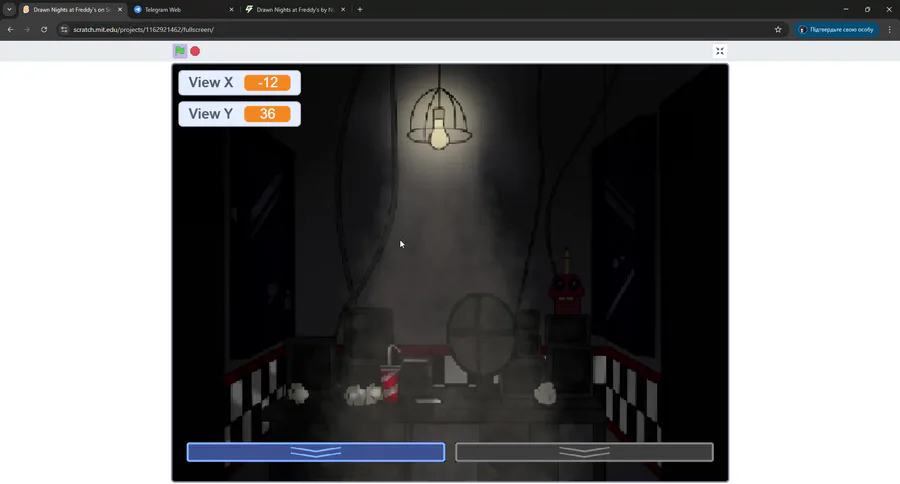Reload the Scratch page
The width and height of the screenshot is (900, 484).
pos(44,29)
